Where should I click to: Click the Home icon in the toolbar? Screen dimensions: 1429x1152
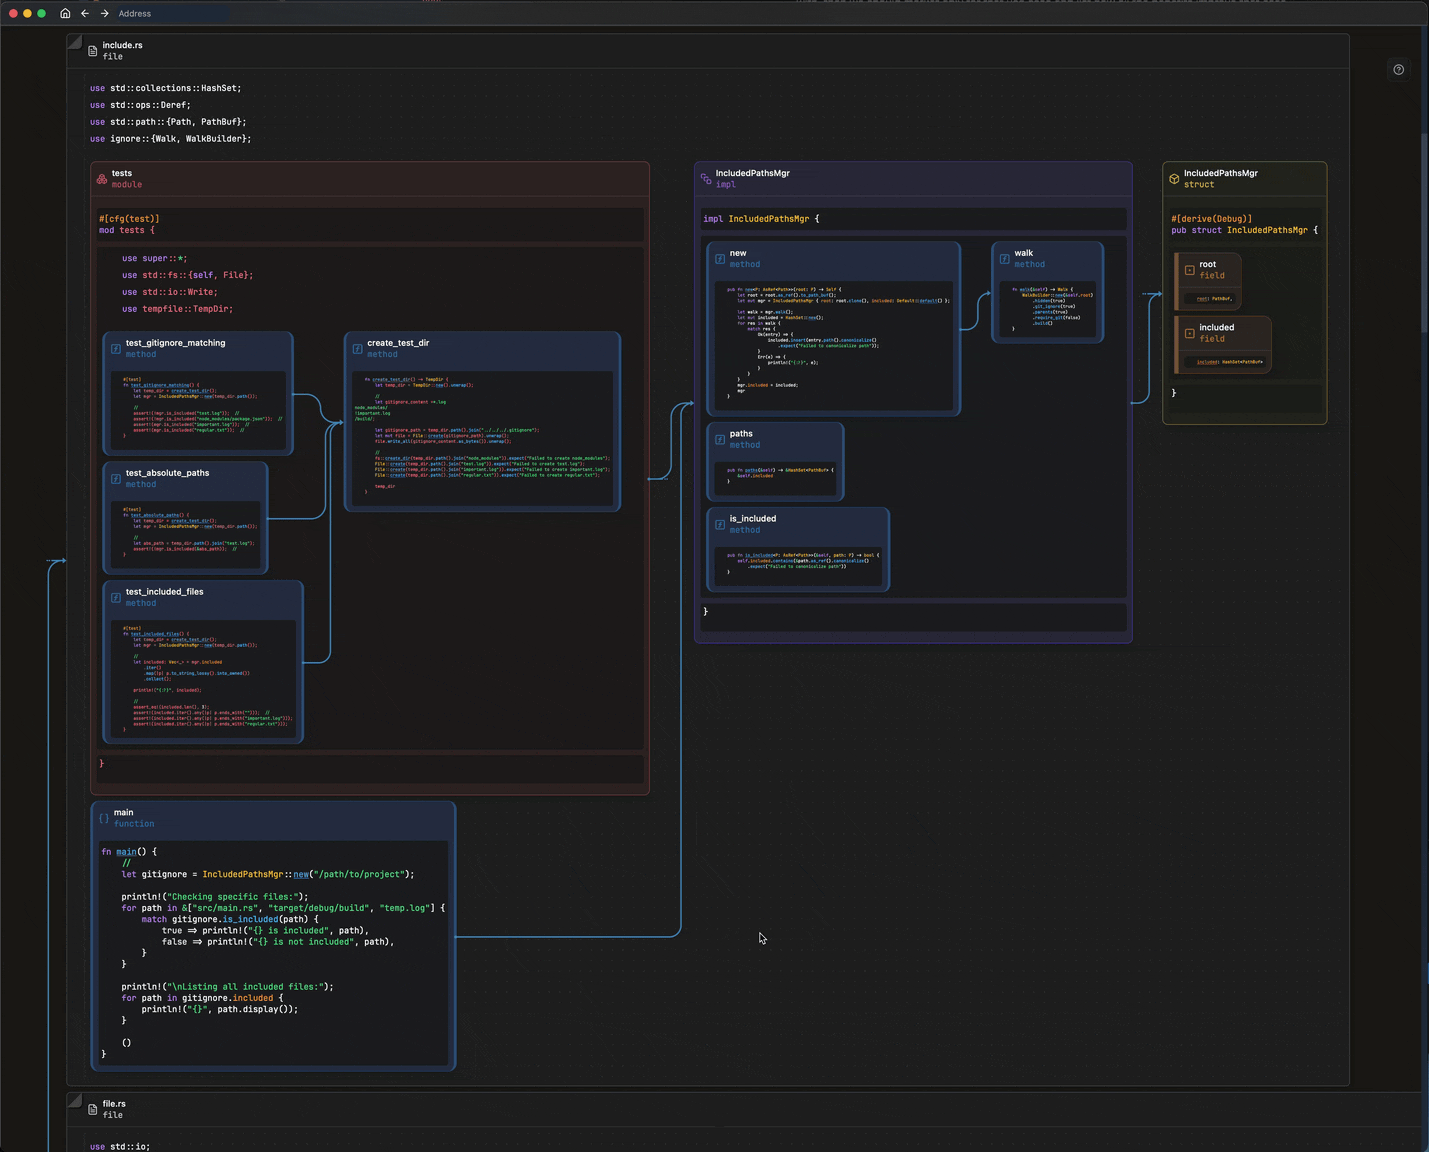point(65,13)
